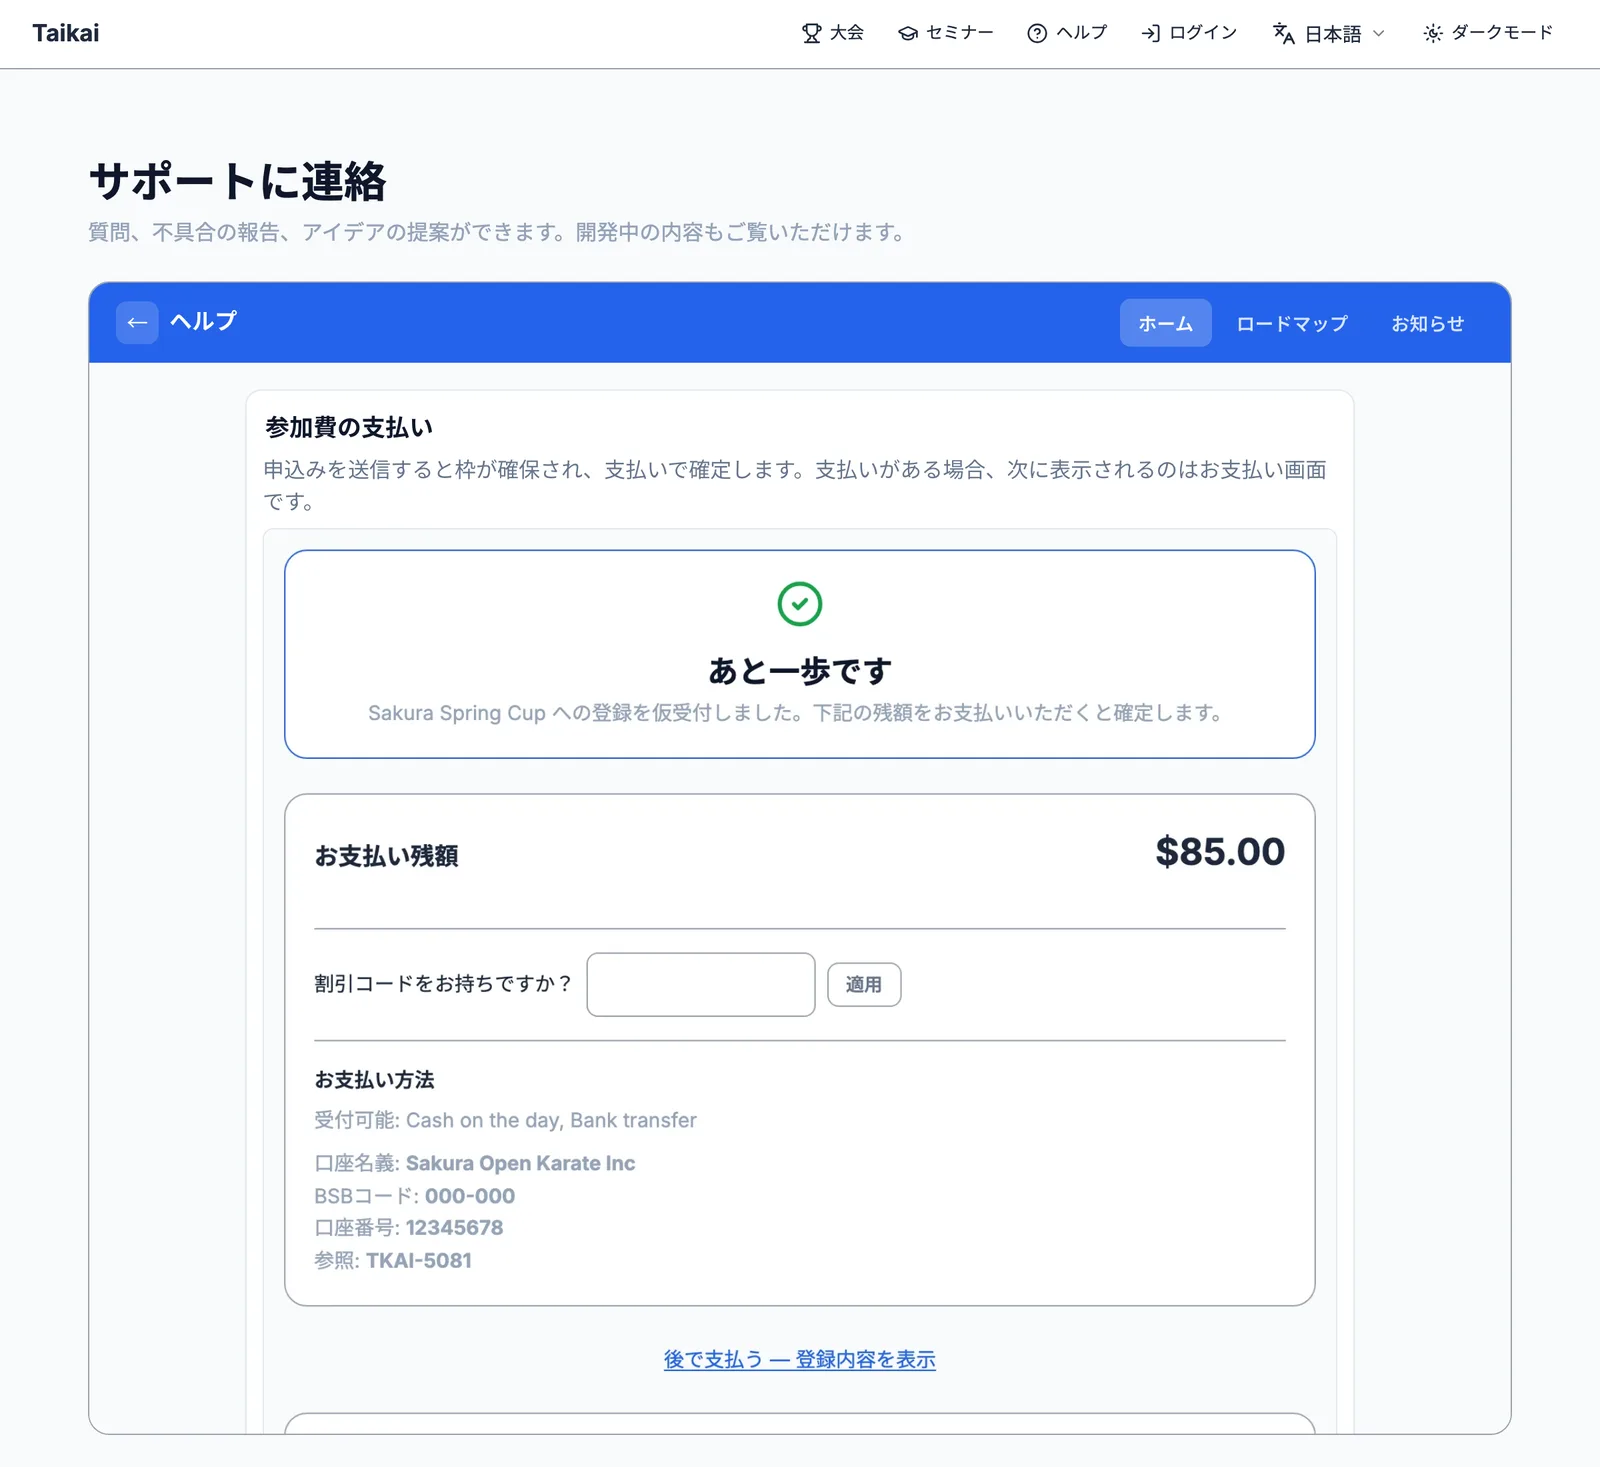Click the 適用 button

pyautogui.click(x=864, y=985)
